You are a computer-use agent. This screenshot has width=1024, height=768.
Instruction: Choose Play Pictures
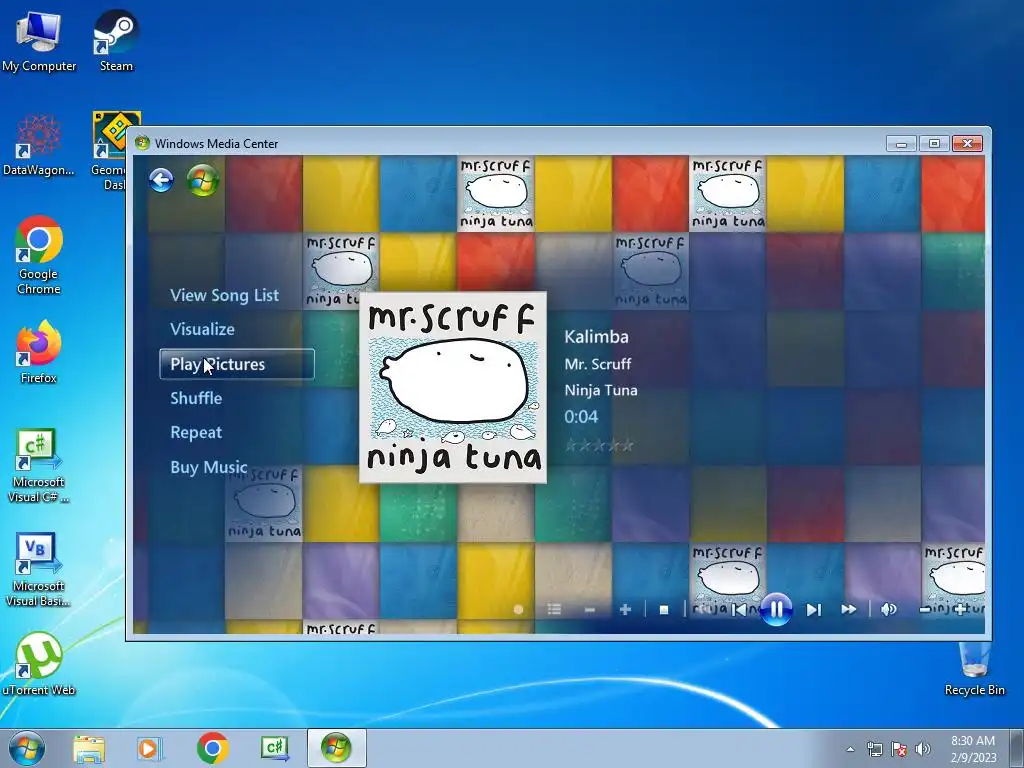point(237,364)
